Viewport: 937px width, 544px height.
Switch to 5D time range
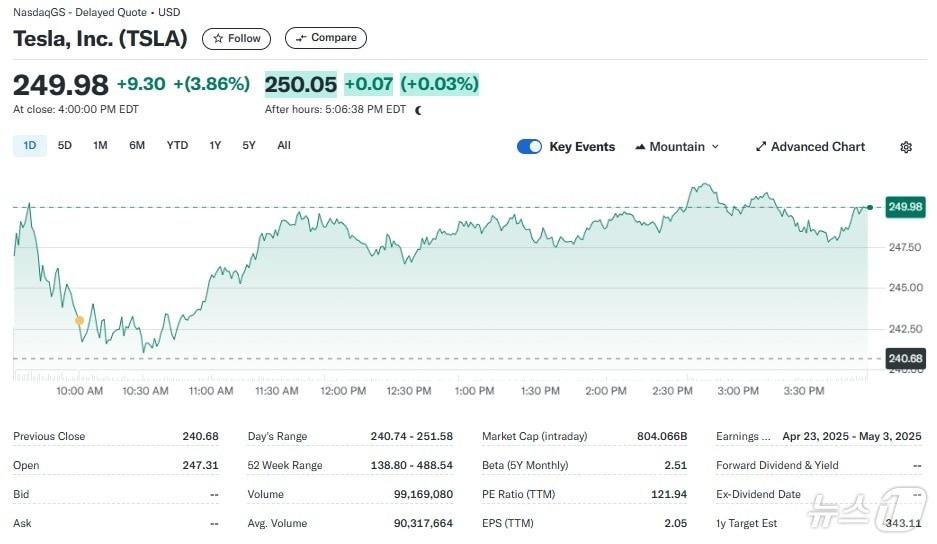tap(65, 146)
